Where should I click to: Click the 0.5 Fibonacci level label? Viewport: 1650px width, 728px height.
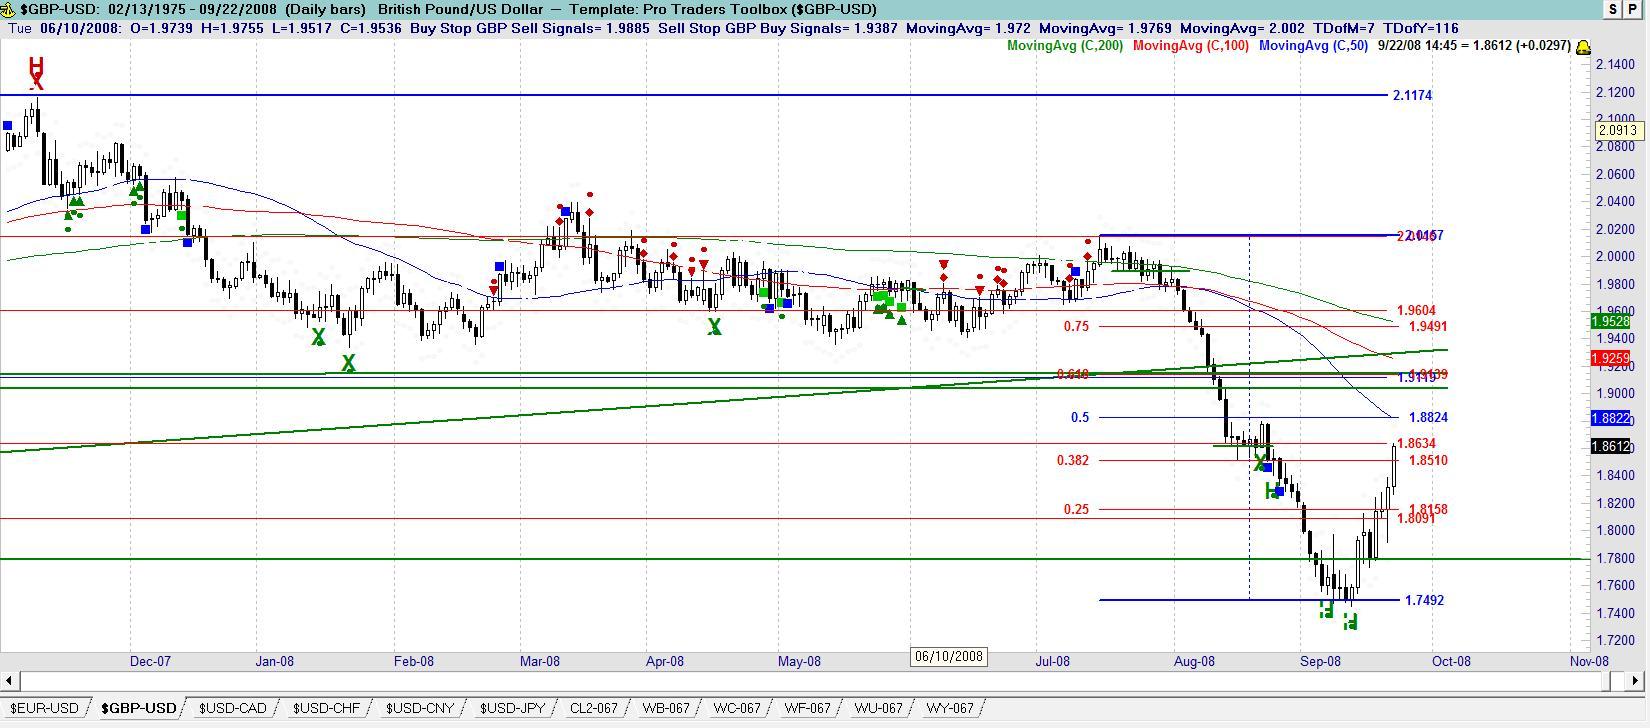pos(1080,417)
